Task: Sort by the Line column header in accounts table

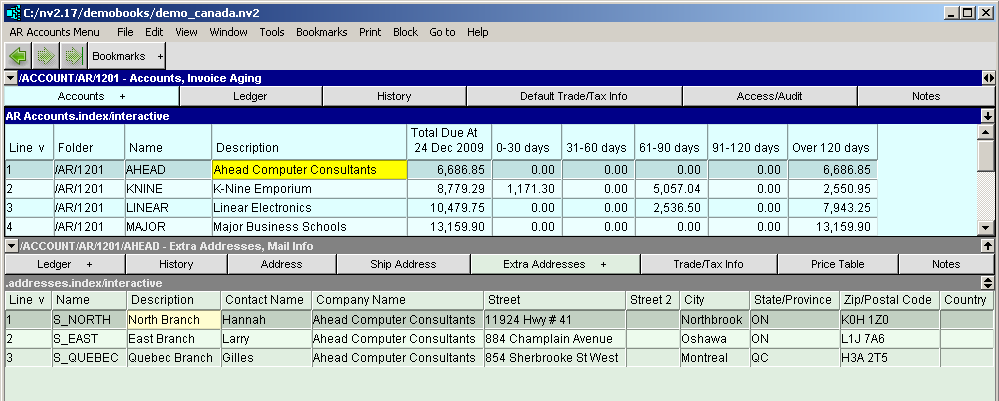Action: point(27,148)
